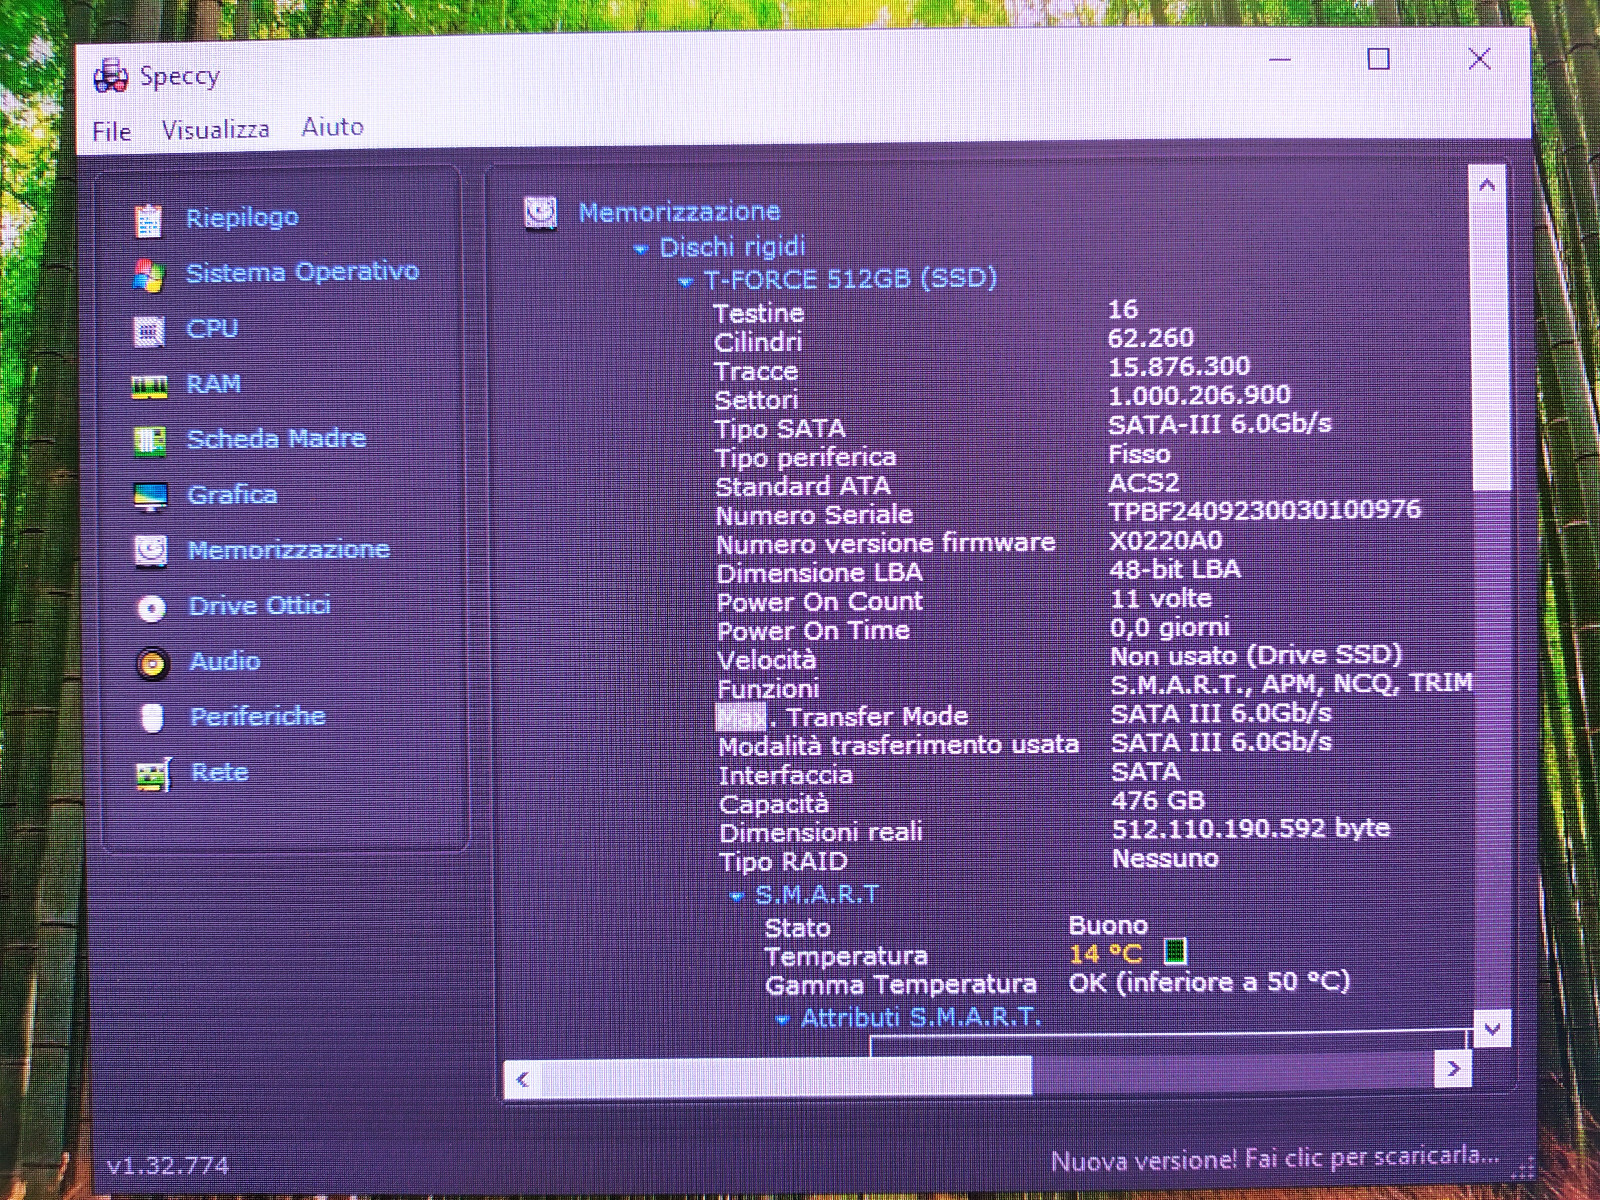1600x1200 pixels.
Task: Select Memorizzazione in the sidebar
Action: click(288, 549)
